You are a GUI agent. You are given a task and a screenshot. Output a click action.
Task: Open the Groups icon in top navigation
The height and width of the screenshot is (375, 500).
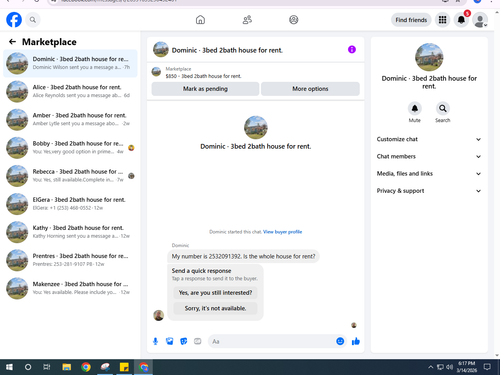coord(294,20)
